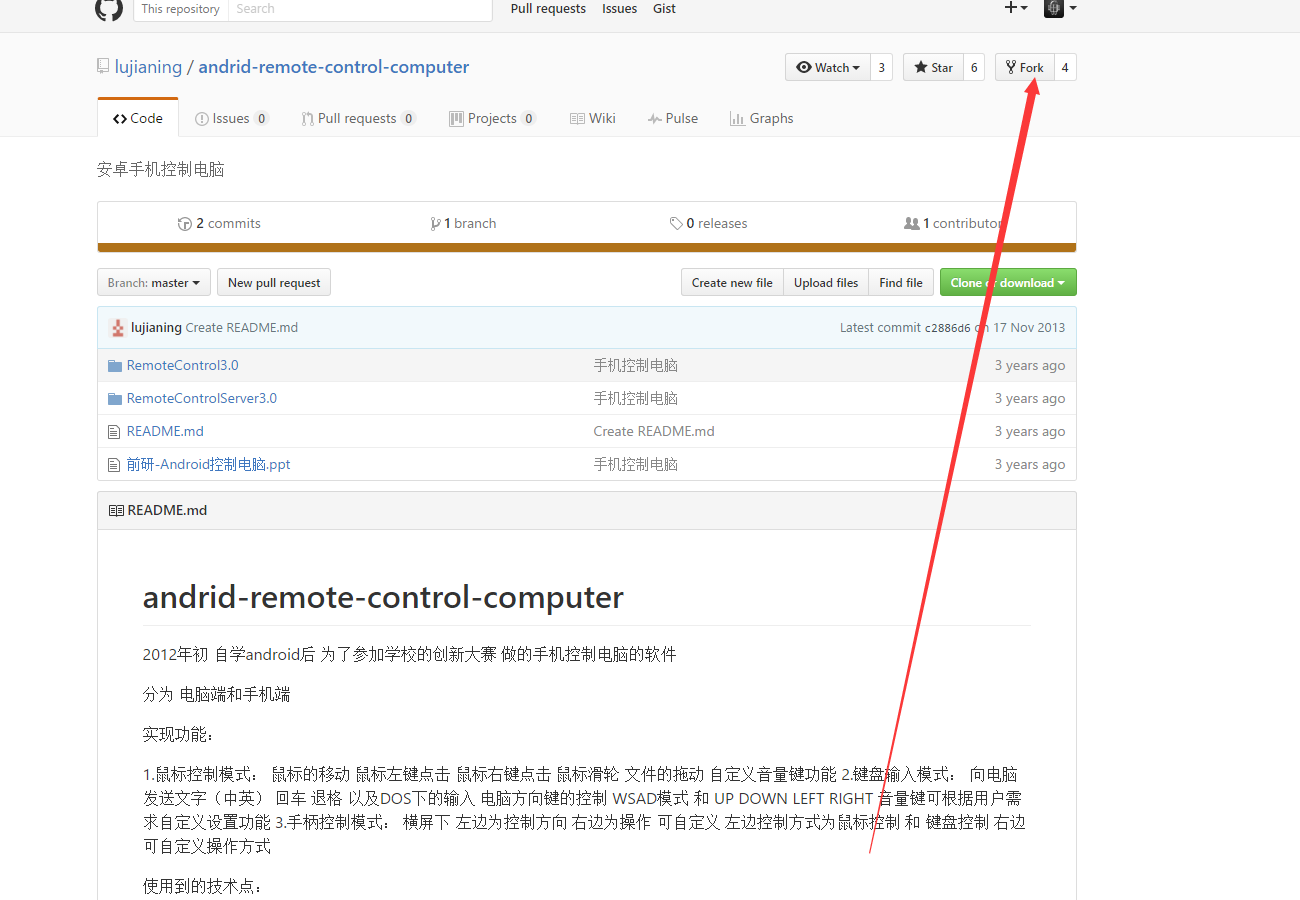Image resolution: width=1300 pixels, height=900 pixels.
Task: Click the README heading andrid-remote-control-computer
Action: click(x=383, y=597)
